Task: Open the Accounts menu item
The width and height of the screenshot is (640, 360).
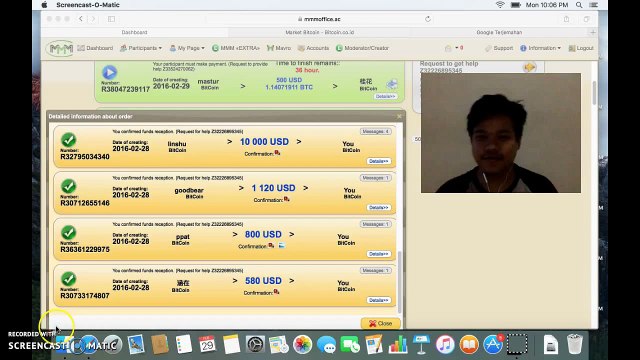Action: coord(313,48)
